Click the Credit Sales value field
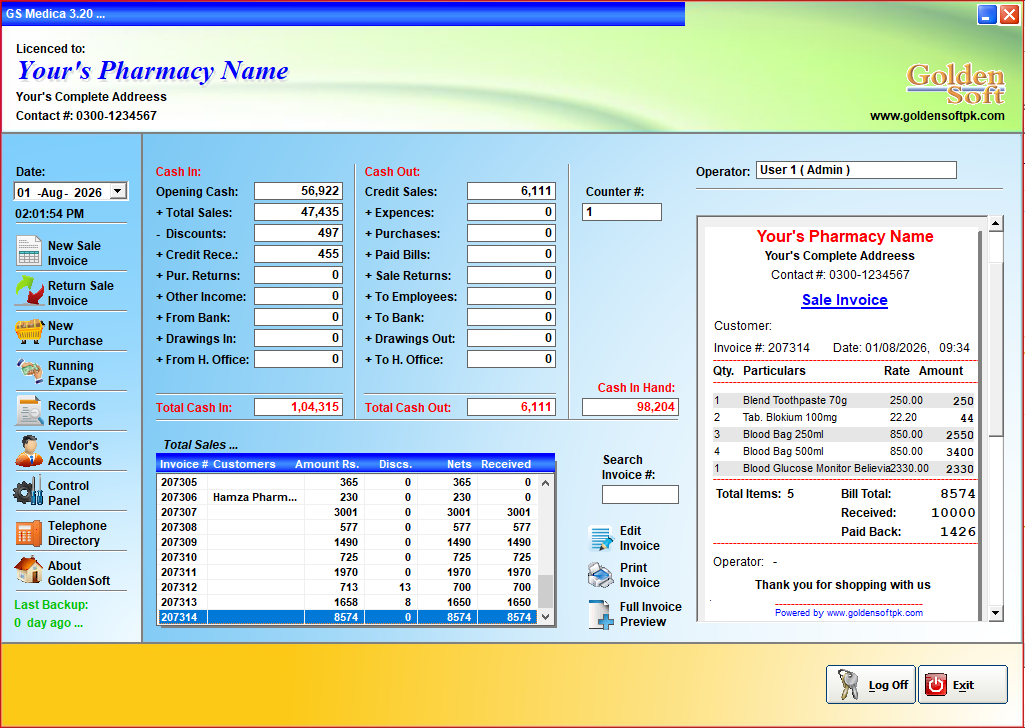 pos(511,191)
